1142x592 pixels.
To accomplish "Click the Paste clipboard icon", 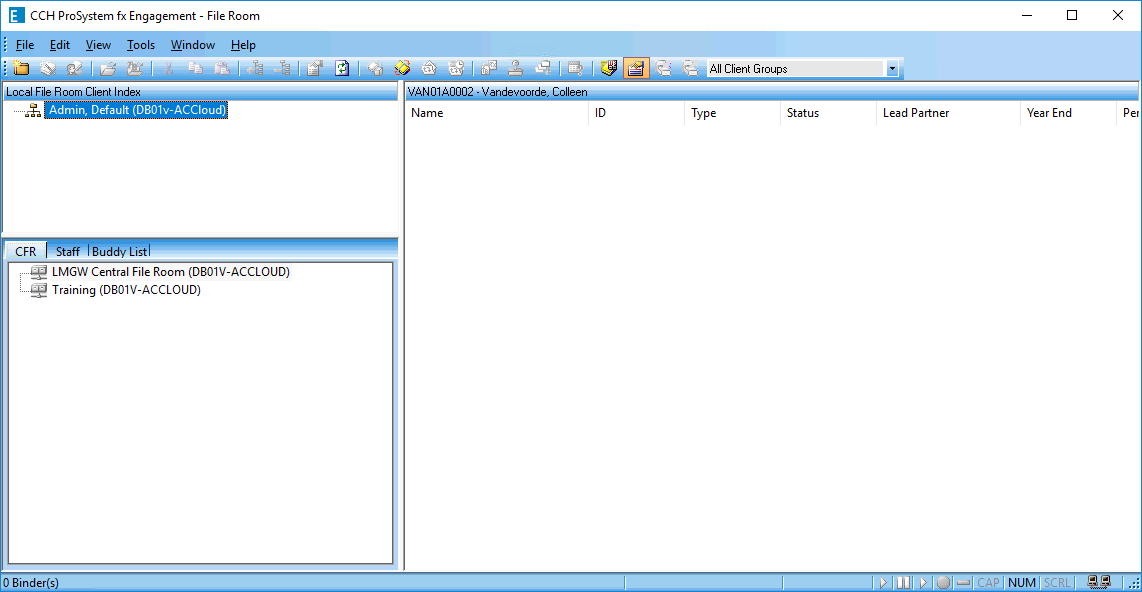I will click(222, 68).
